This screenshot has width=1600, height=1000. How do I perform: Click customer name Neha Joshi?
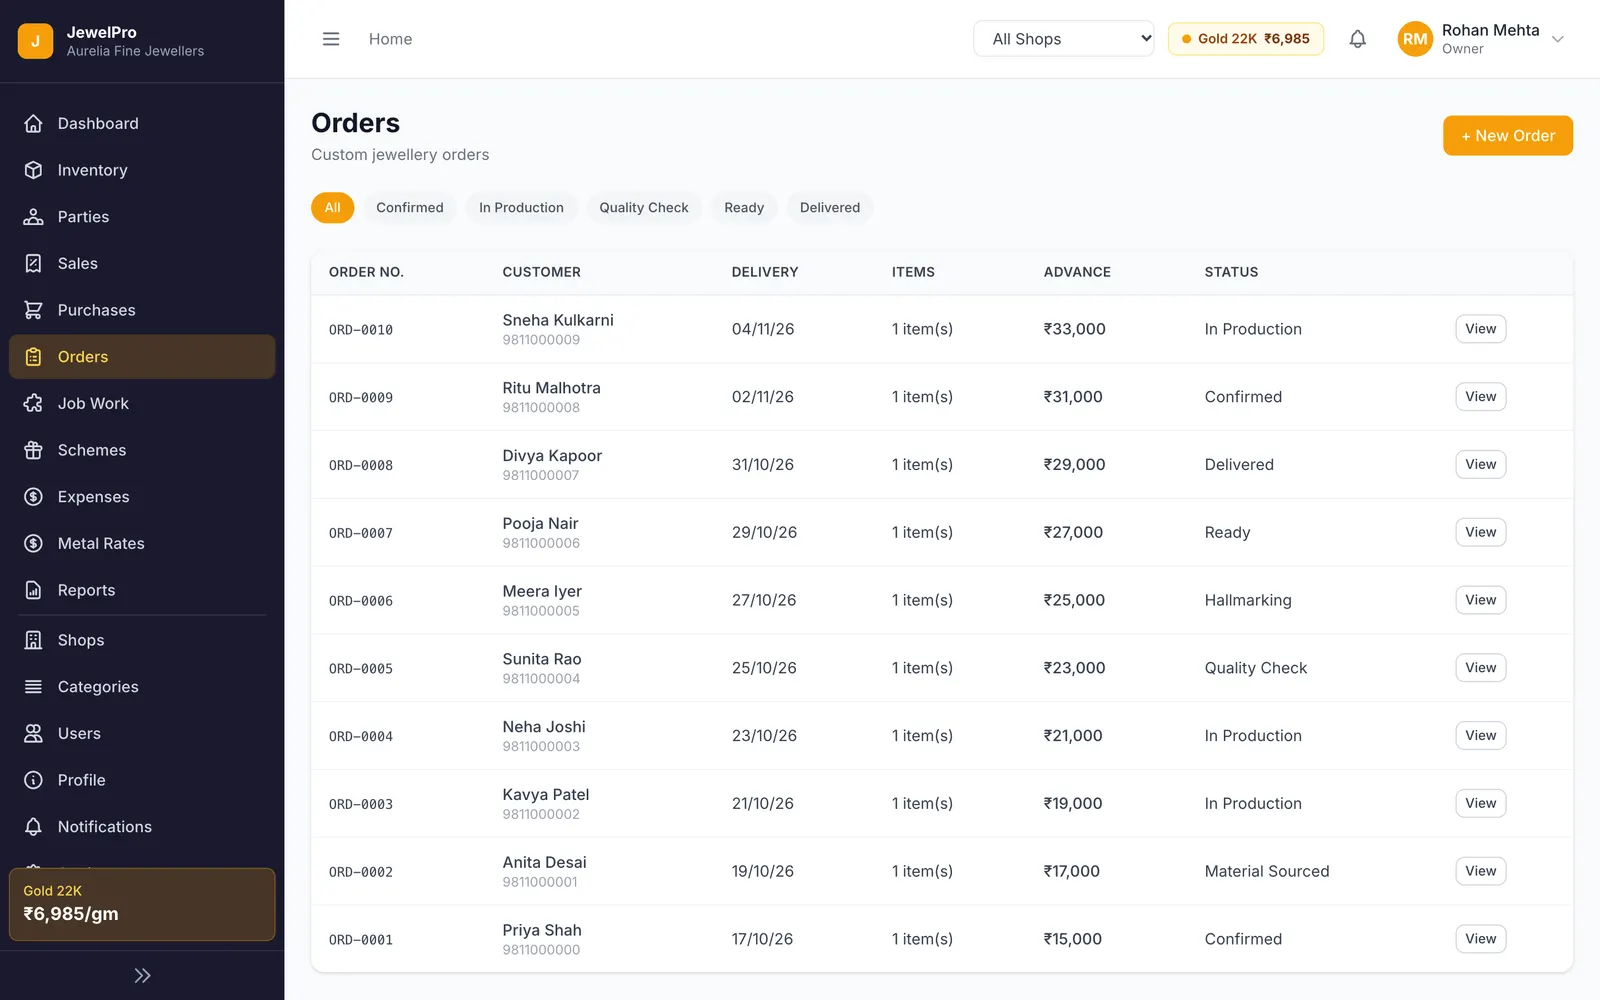tap(544, 727)
